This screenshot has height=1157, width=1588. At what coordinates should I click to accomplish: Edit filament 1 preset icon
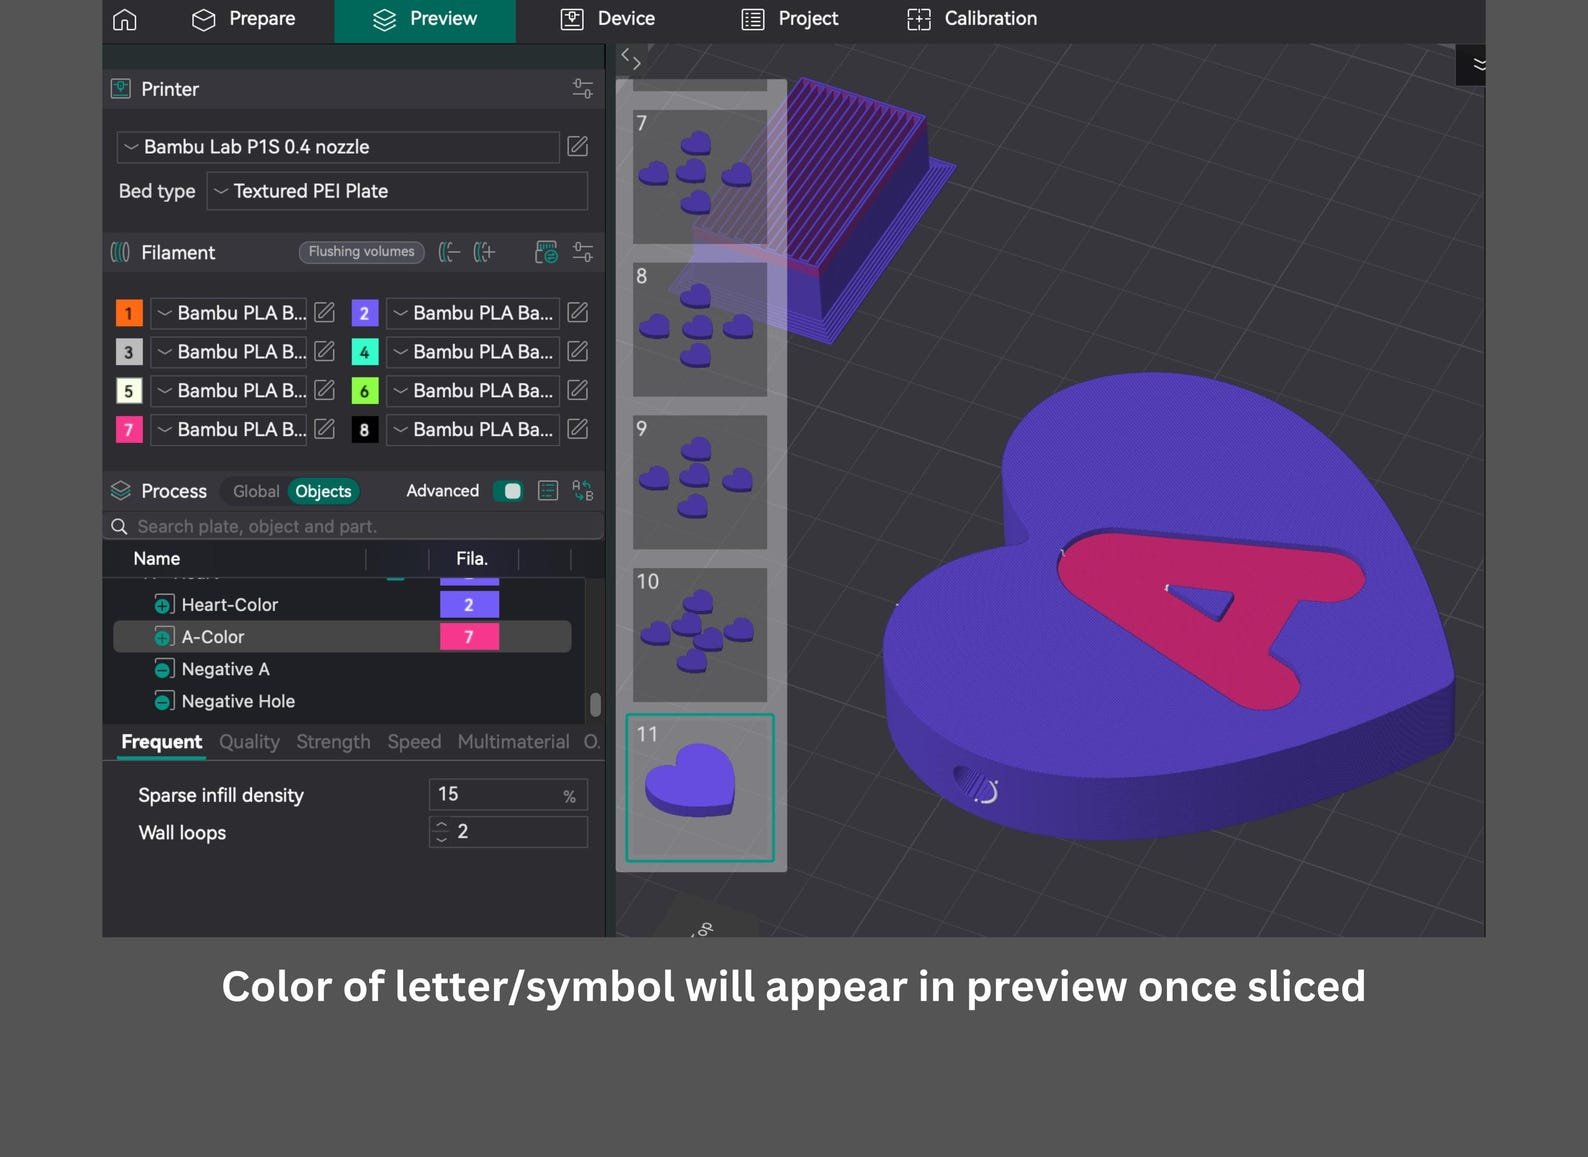325,312
